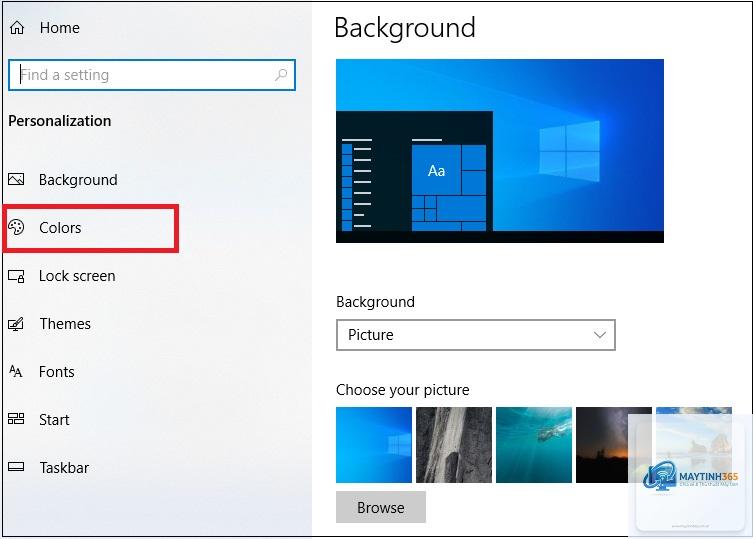
Task: Open the Themes section
Action: coord(65,324)
